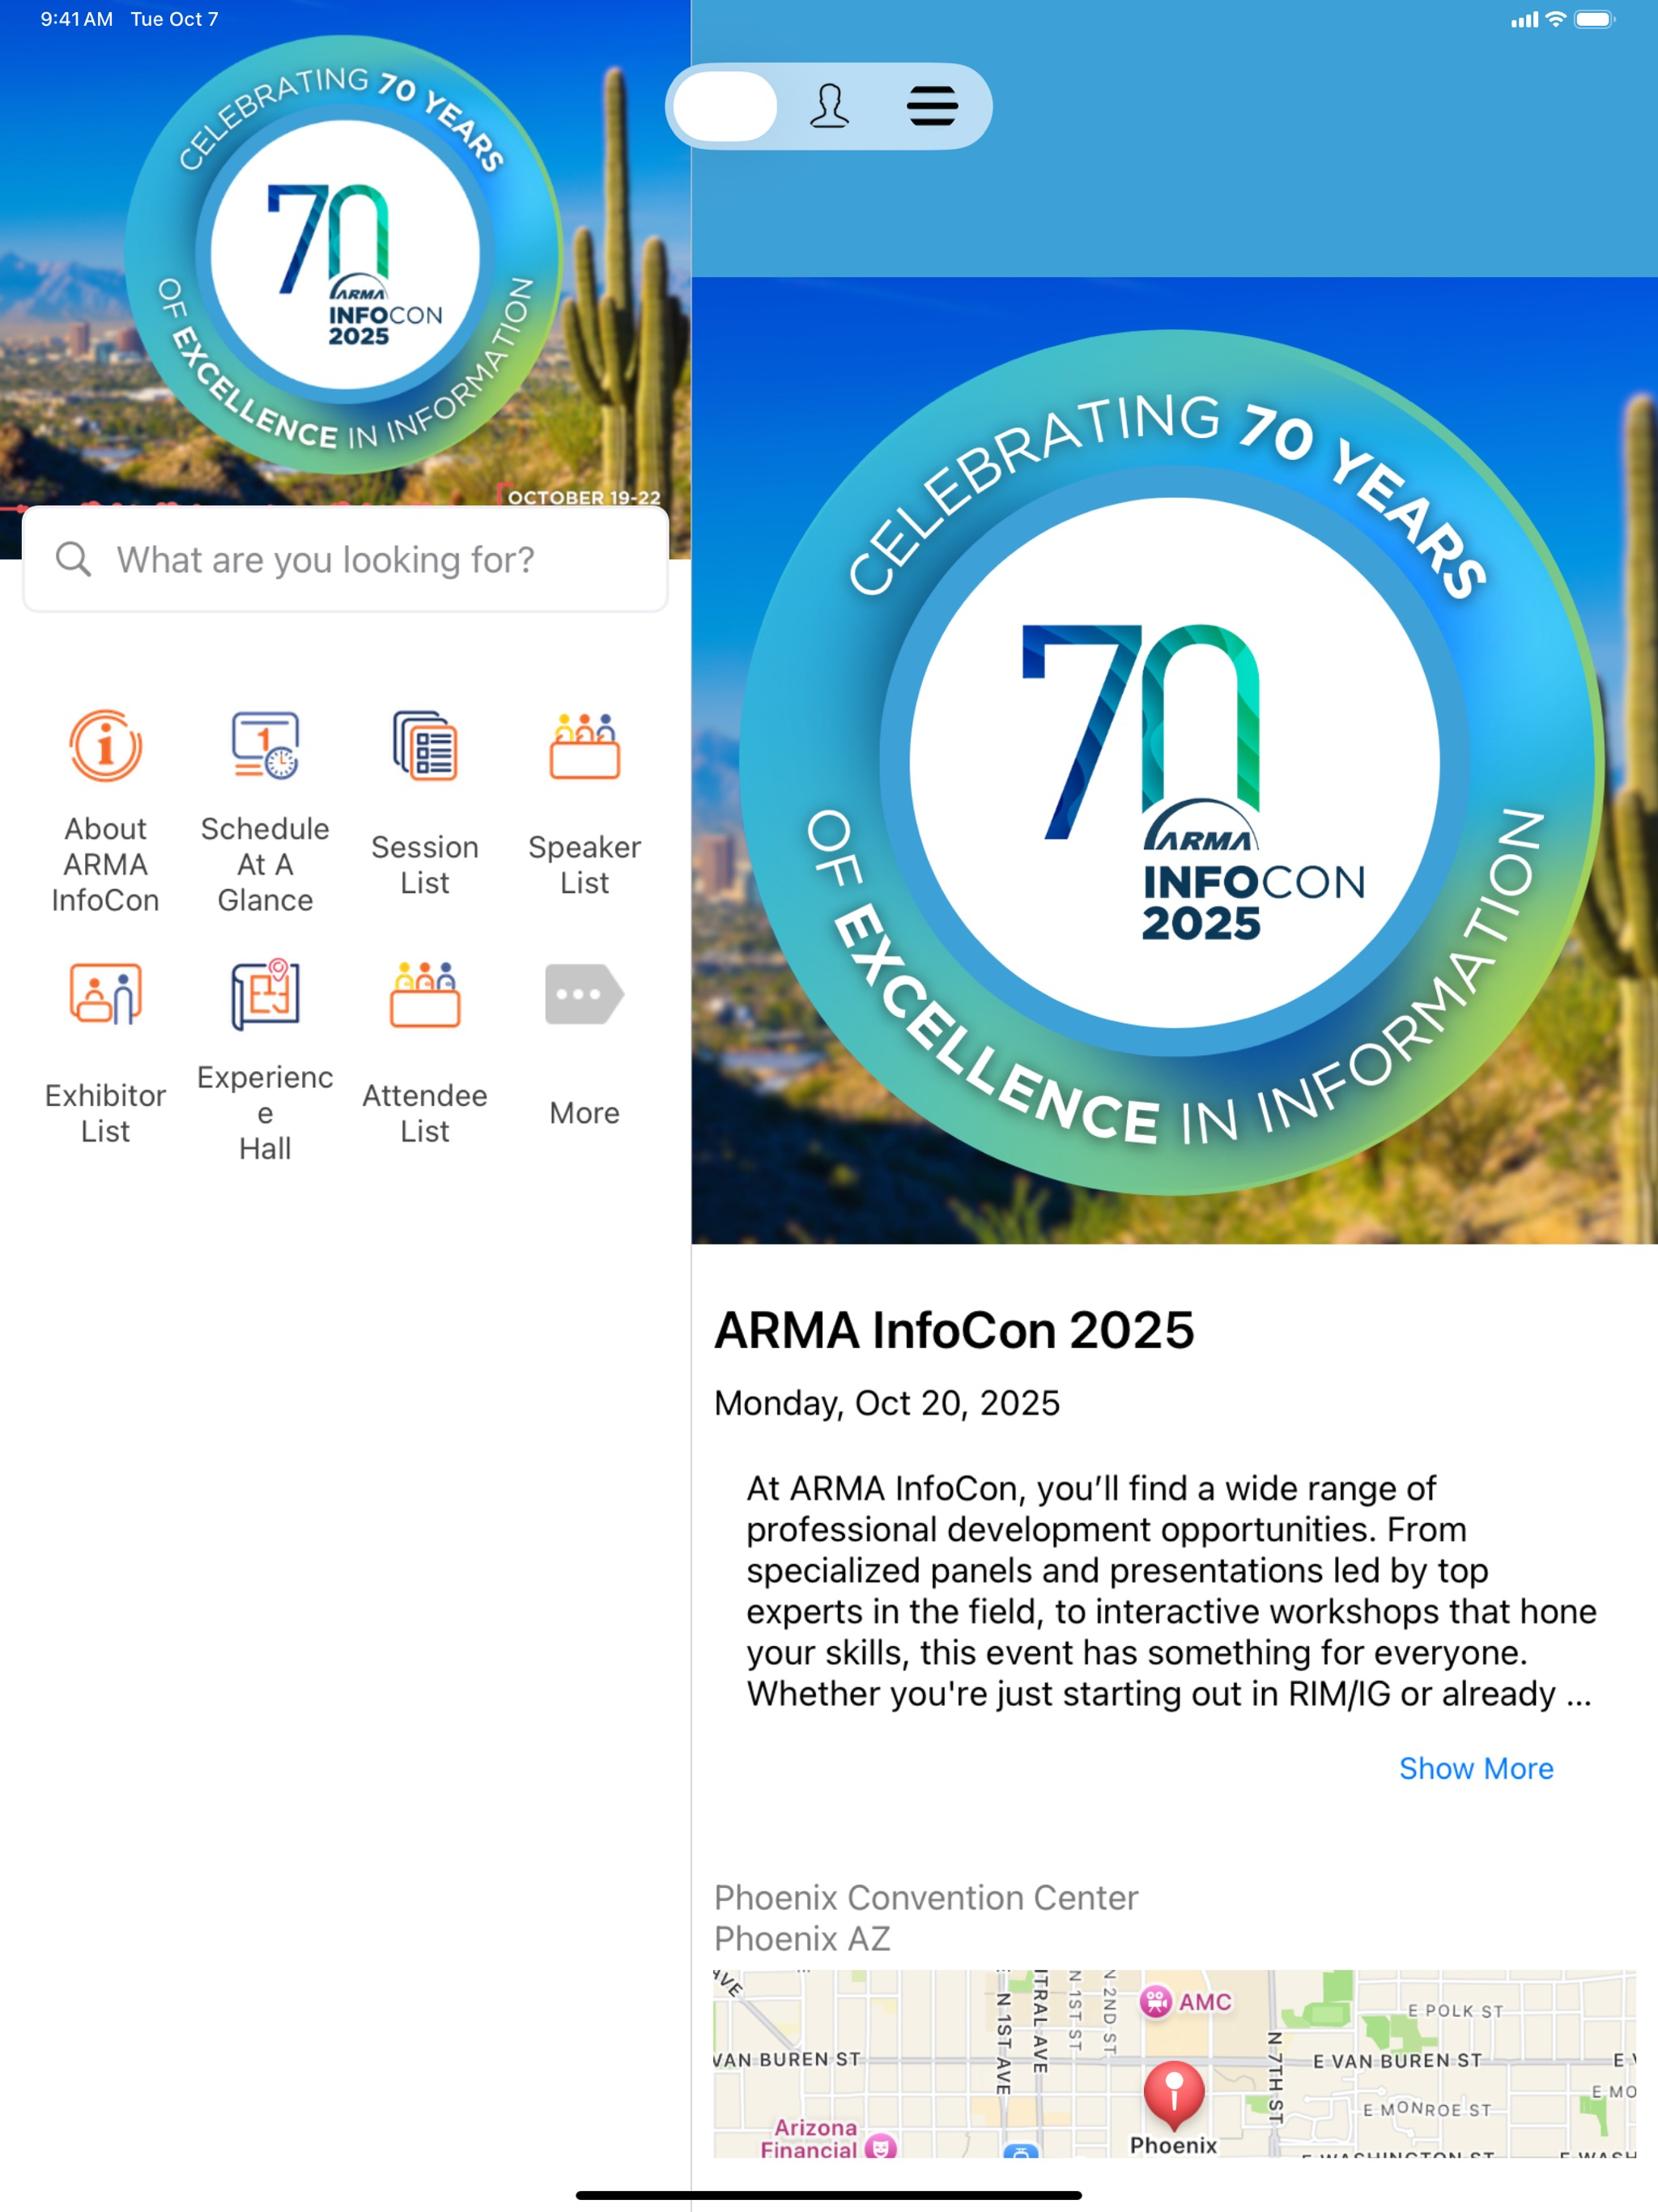Open the Speaker List icon

[x=585, y=746]
